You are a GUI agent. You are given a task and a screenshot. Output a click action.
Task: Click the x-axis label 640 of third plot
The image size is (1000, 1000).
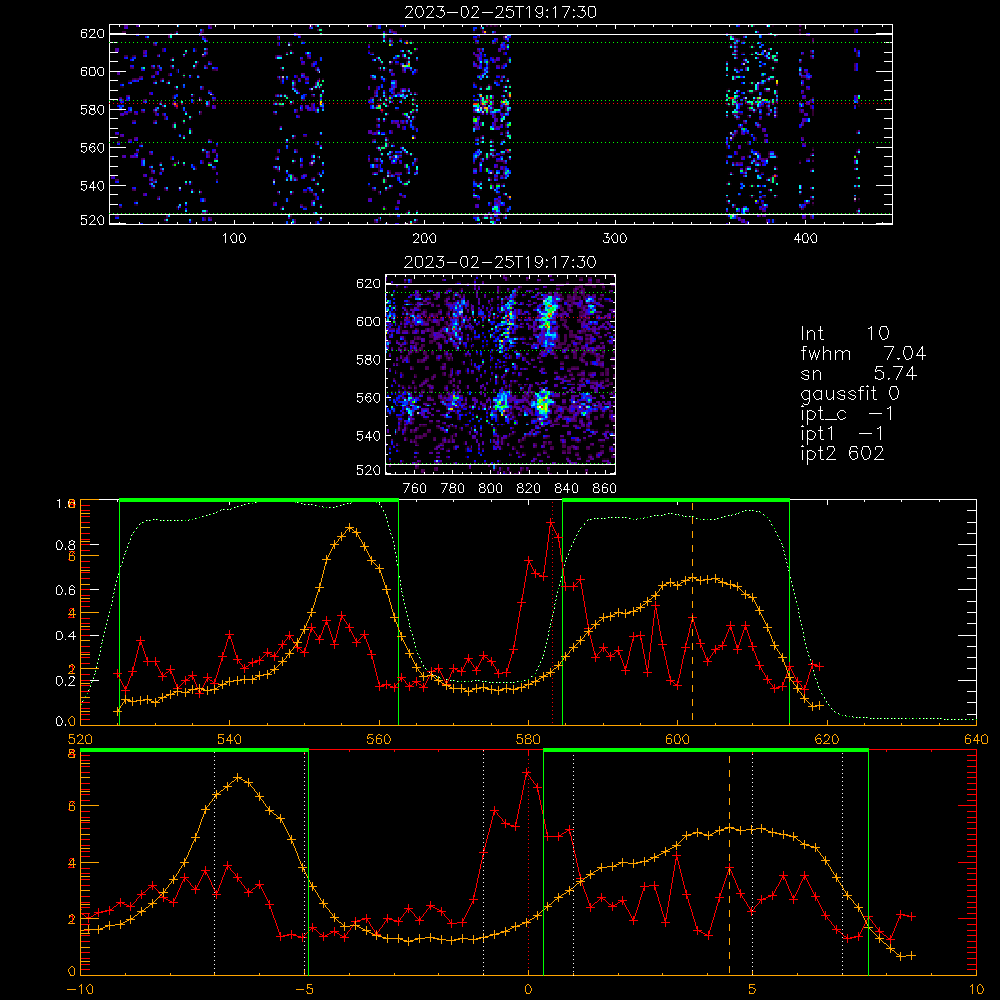click(x=976, y=739)
